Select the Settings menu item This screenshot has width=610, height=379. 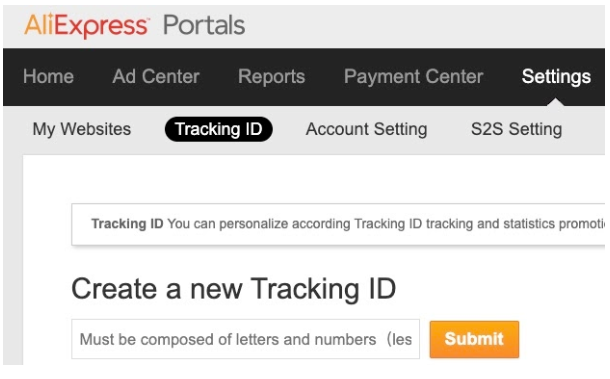(556, 77)
